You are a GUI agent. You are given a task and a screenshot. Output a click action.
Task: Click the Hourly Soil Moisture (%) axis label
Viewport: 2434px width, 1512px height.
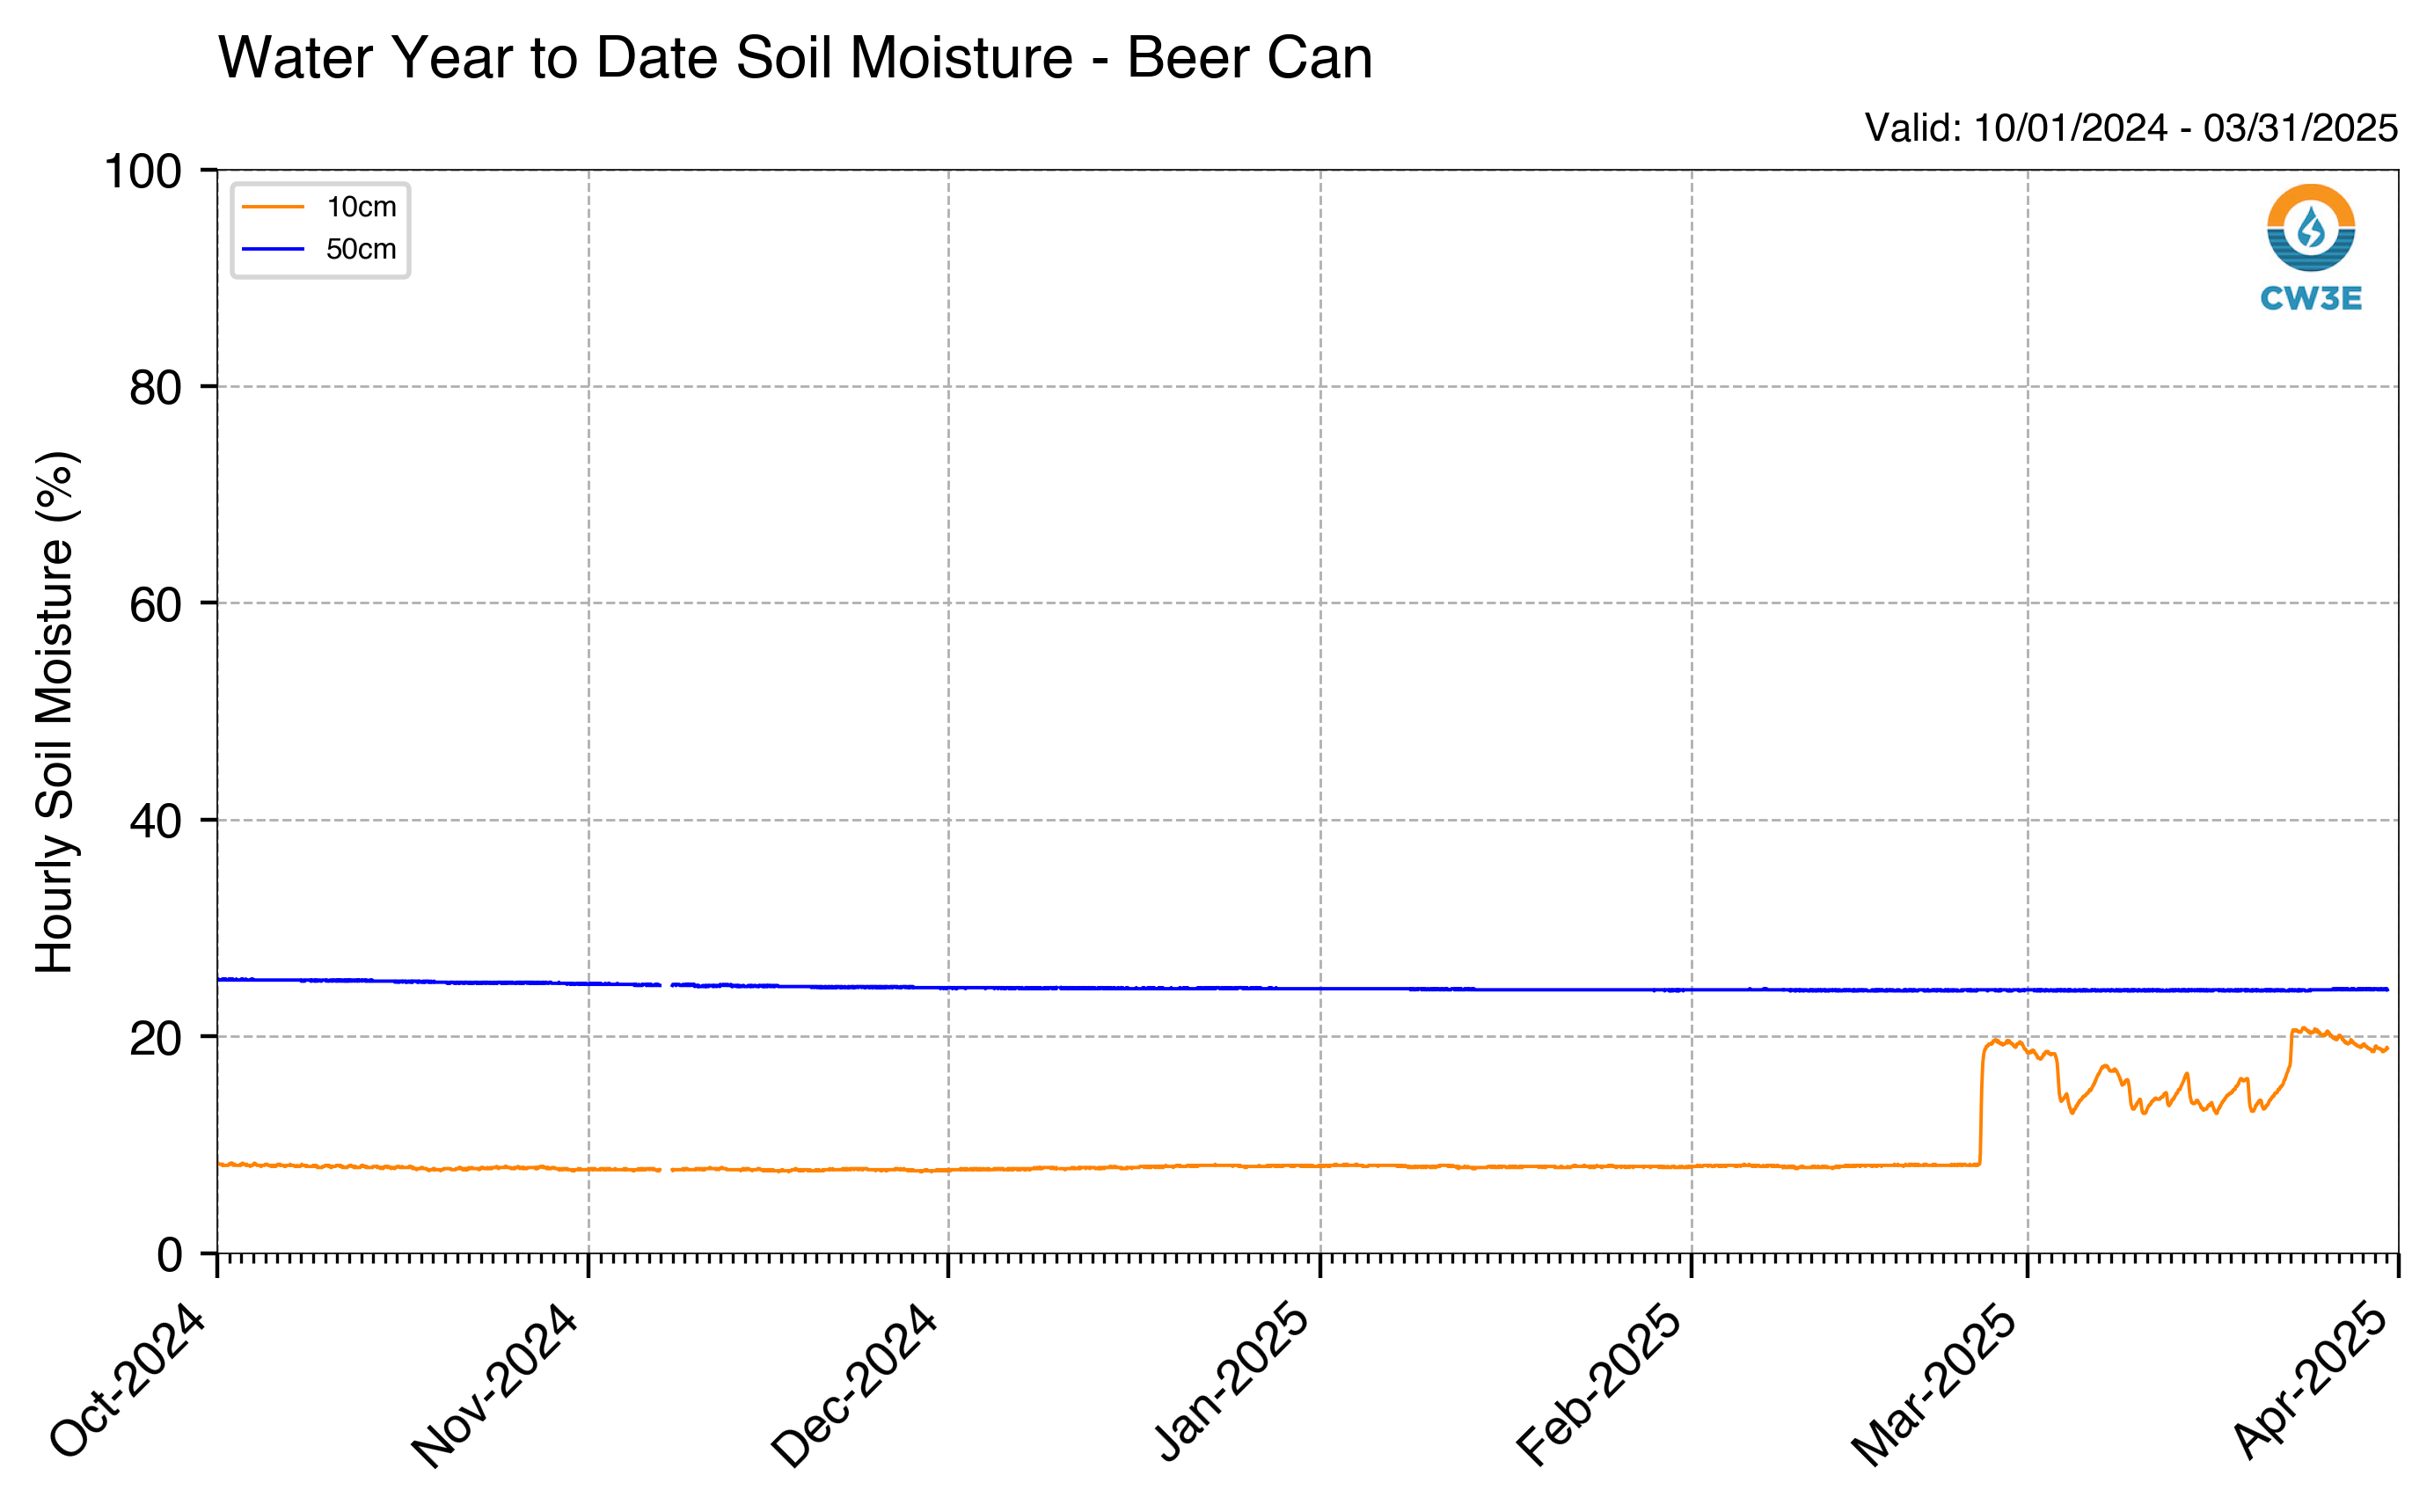pos(54,712)
